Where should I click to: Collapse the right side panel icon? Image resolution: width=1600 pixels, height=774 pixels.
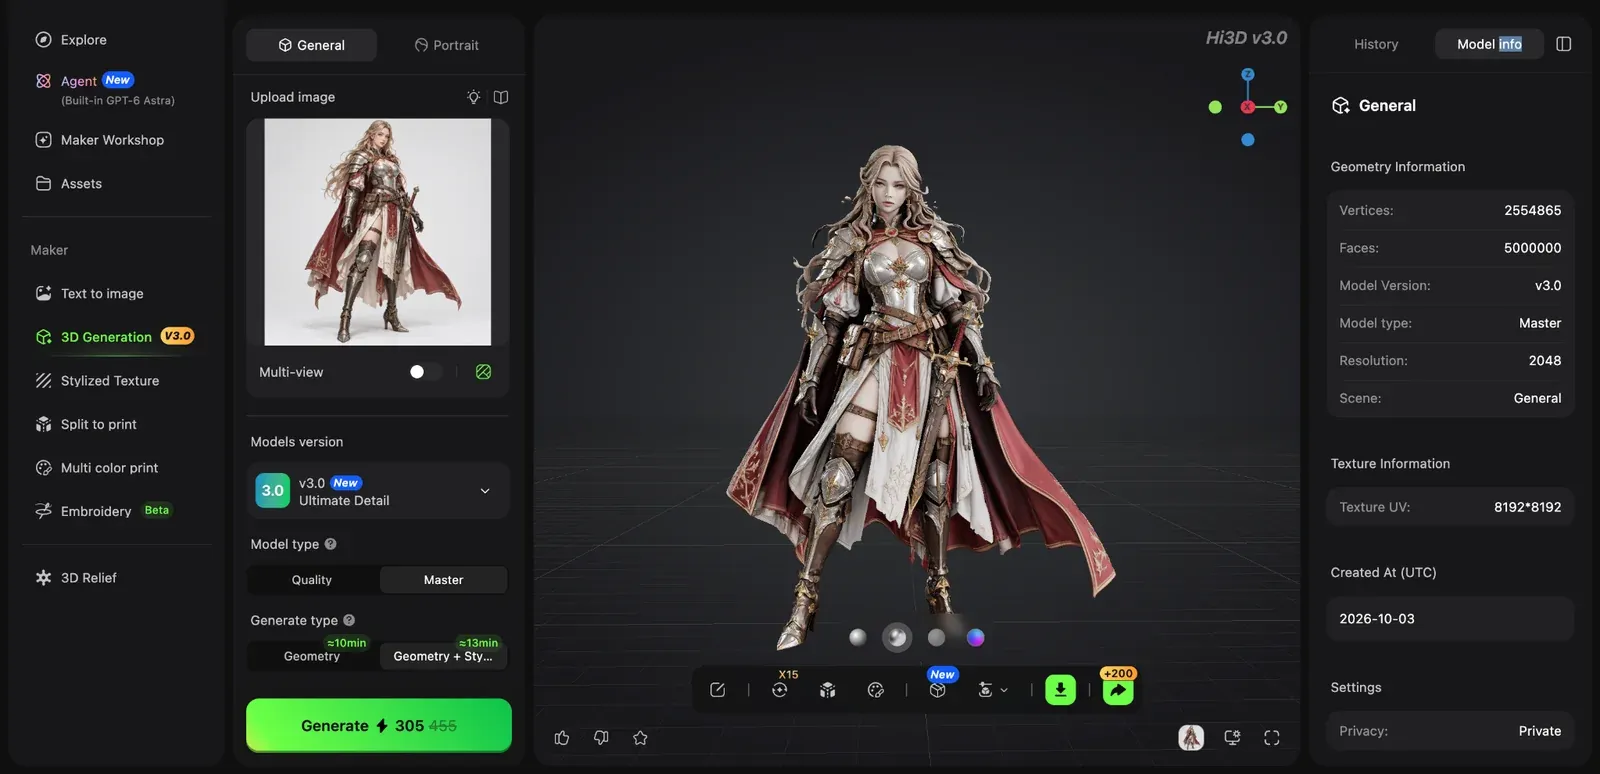point(1564,44)
